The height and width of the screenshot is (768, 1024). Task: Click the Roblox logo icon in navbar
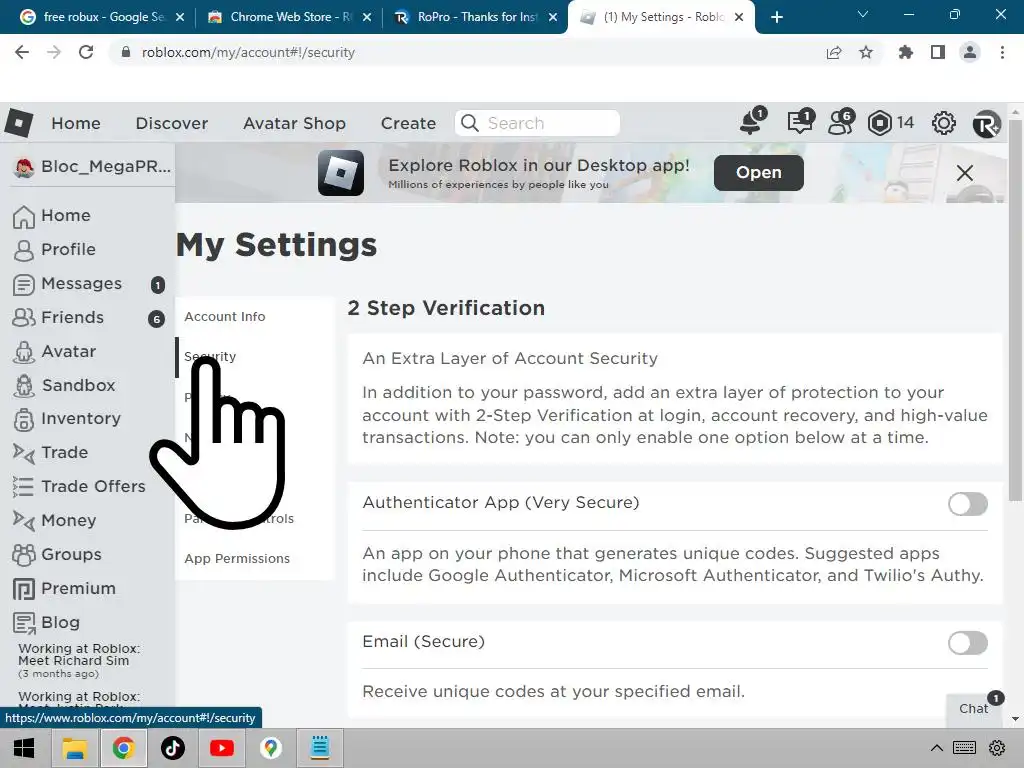click(x=18, y=123)
